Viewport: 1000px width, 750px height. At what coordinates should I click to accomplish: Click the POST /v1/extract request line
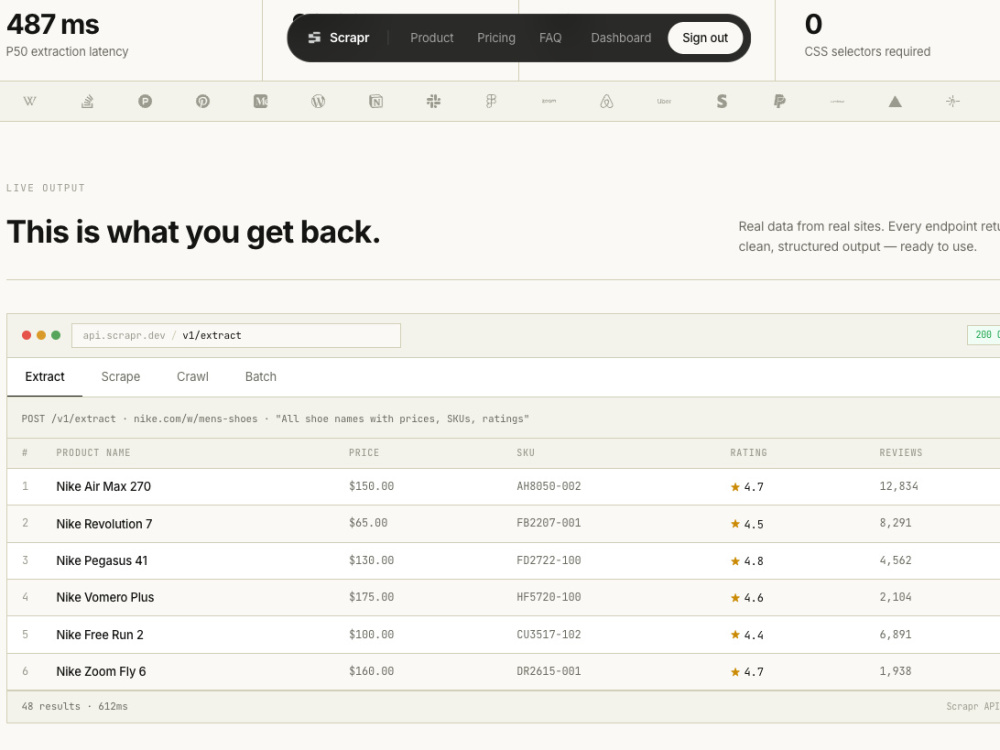point(276,419)
